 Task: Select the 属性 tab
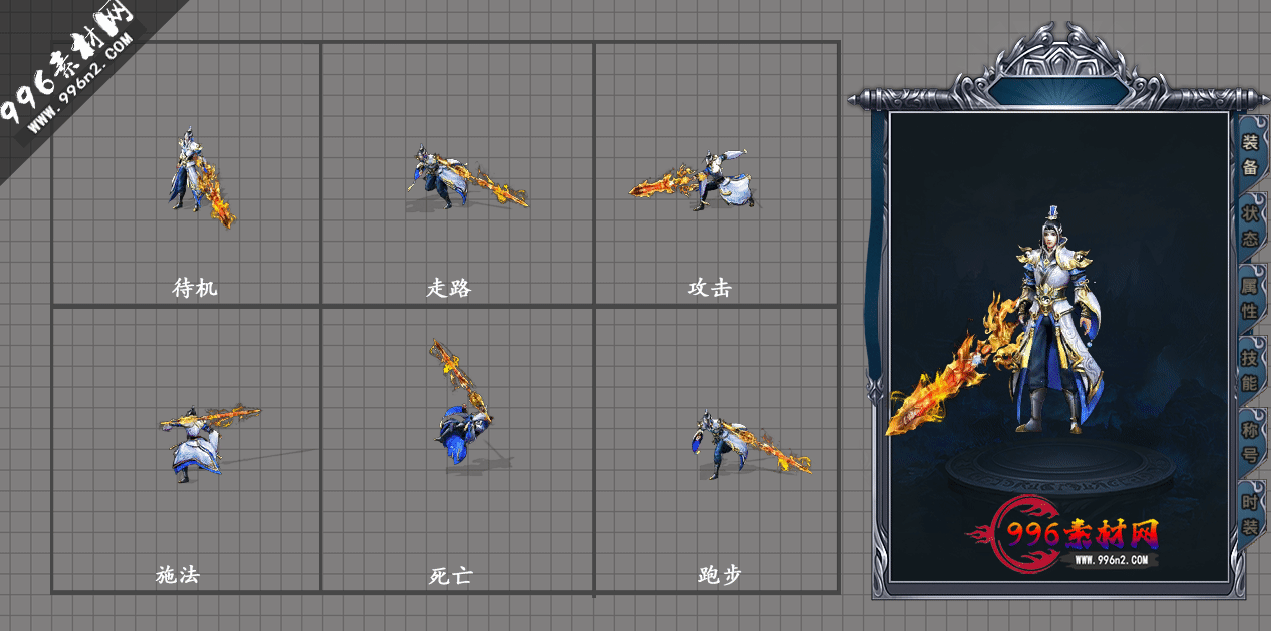[1250, 297]
